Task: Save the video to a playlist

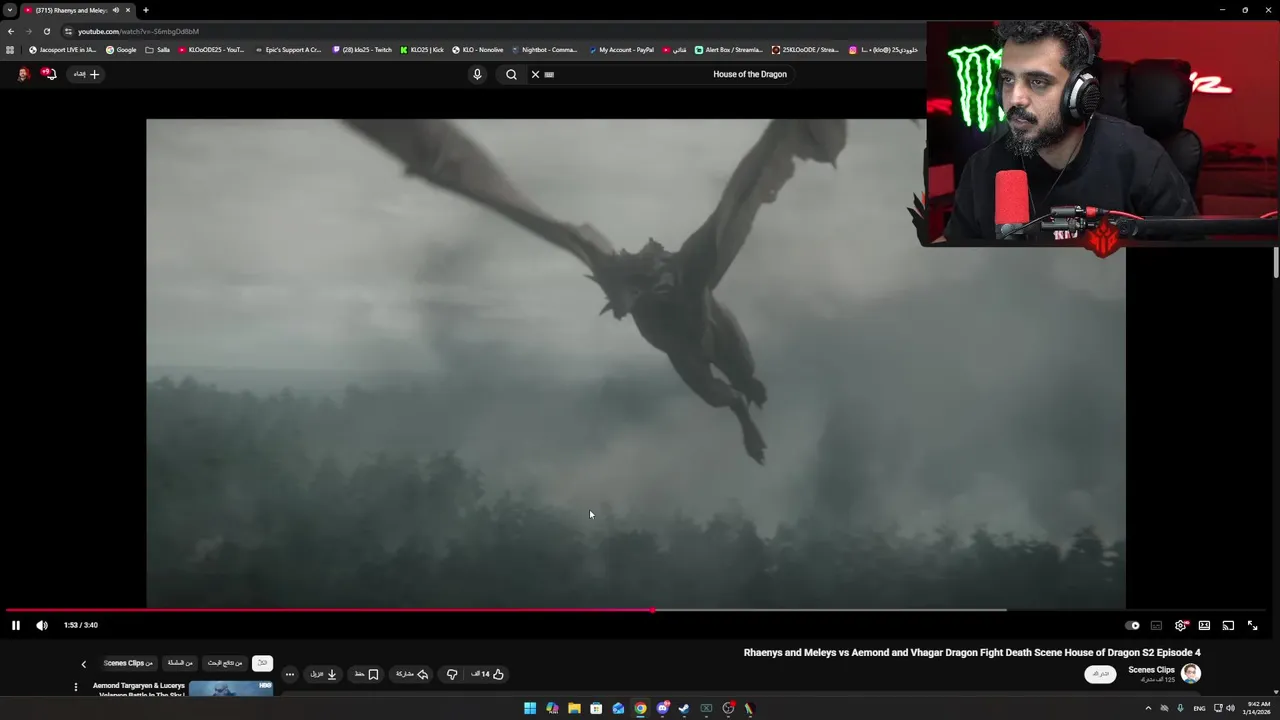Action: pos(366,674)
